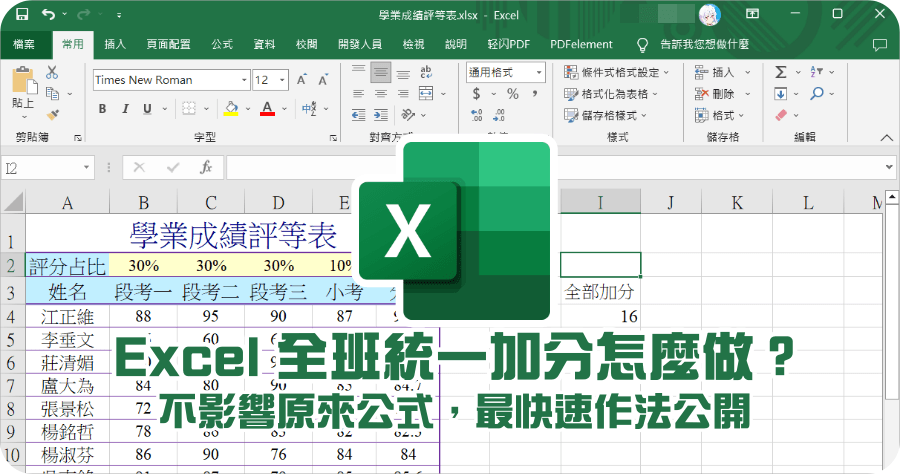This screenshot has height=474, width=900.
Task: Apply comma style
Action: [535, 93]
